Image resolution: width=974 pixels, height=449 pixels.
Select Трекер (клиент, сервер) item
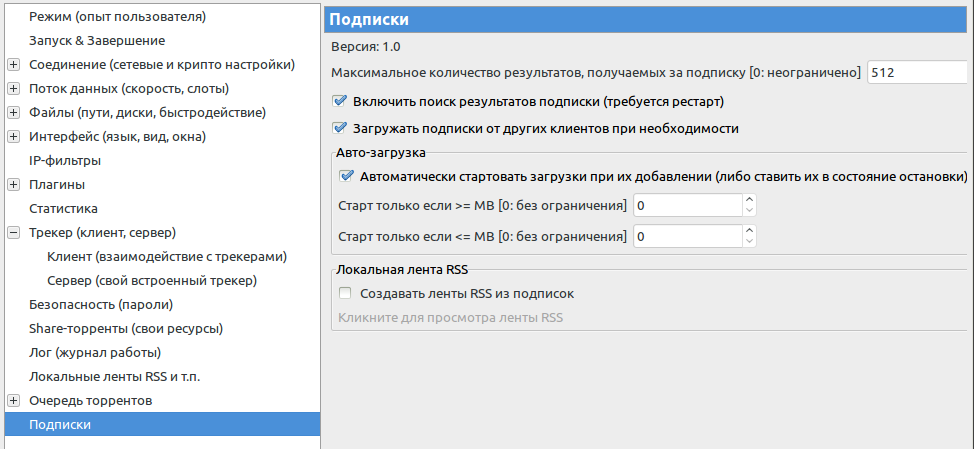point(102,233)
